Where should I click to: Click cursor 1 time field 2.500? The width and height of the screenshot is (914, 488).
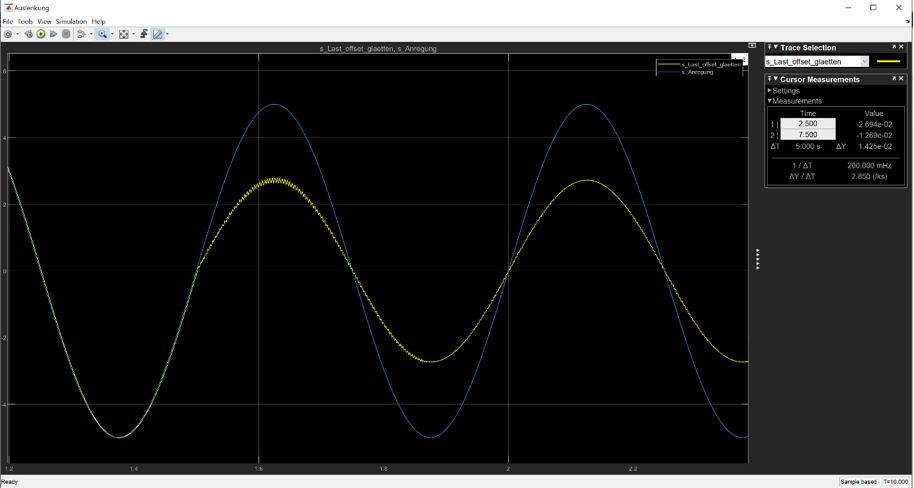[x=807, y=124]
